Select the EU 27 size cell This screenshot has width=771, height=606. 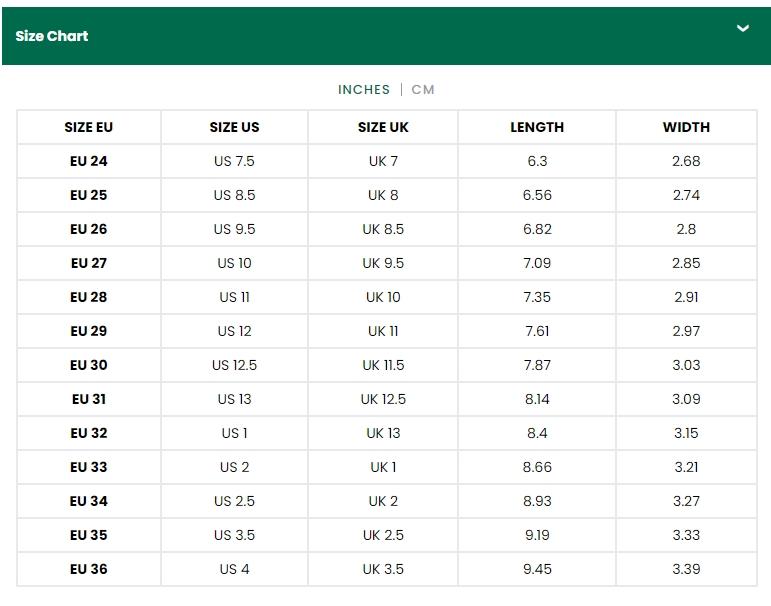pyautogui.click(x=89, y=263)
